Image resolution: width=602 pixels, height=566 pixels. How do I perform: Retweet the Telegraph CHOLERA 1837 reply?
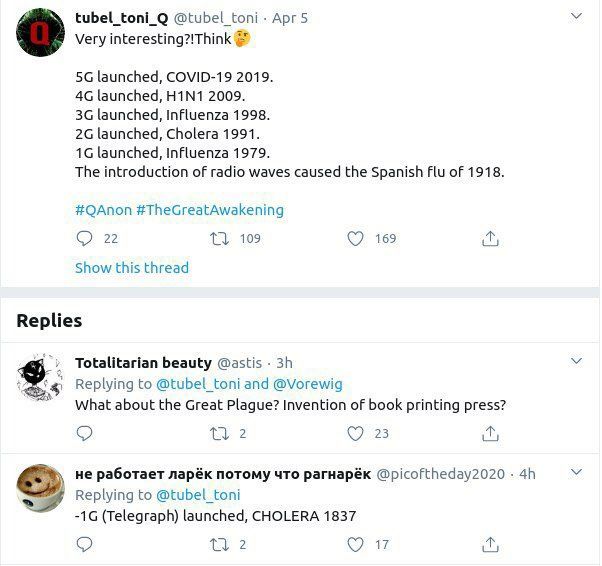tap(220, 544)
